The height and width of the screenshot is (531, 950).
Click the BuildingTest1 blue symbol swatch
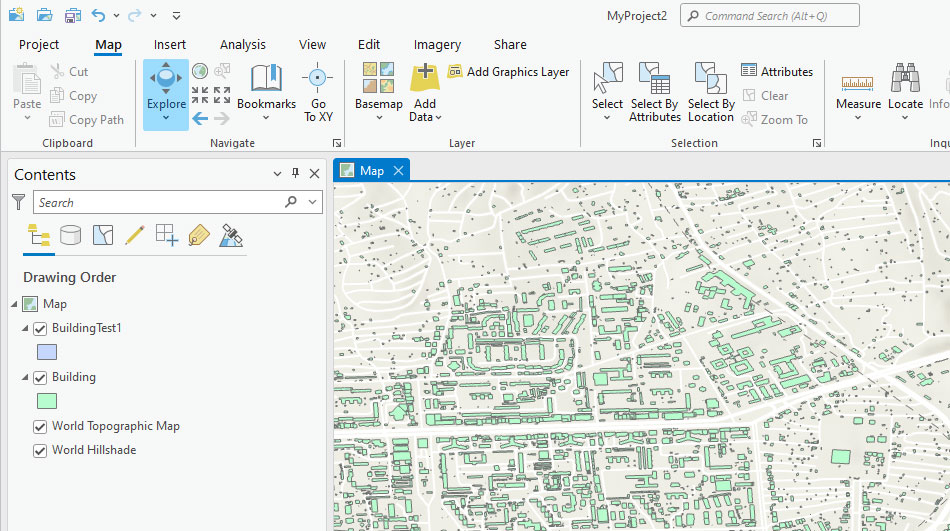47,352
